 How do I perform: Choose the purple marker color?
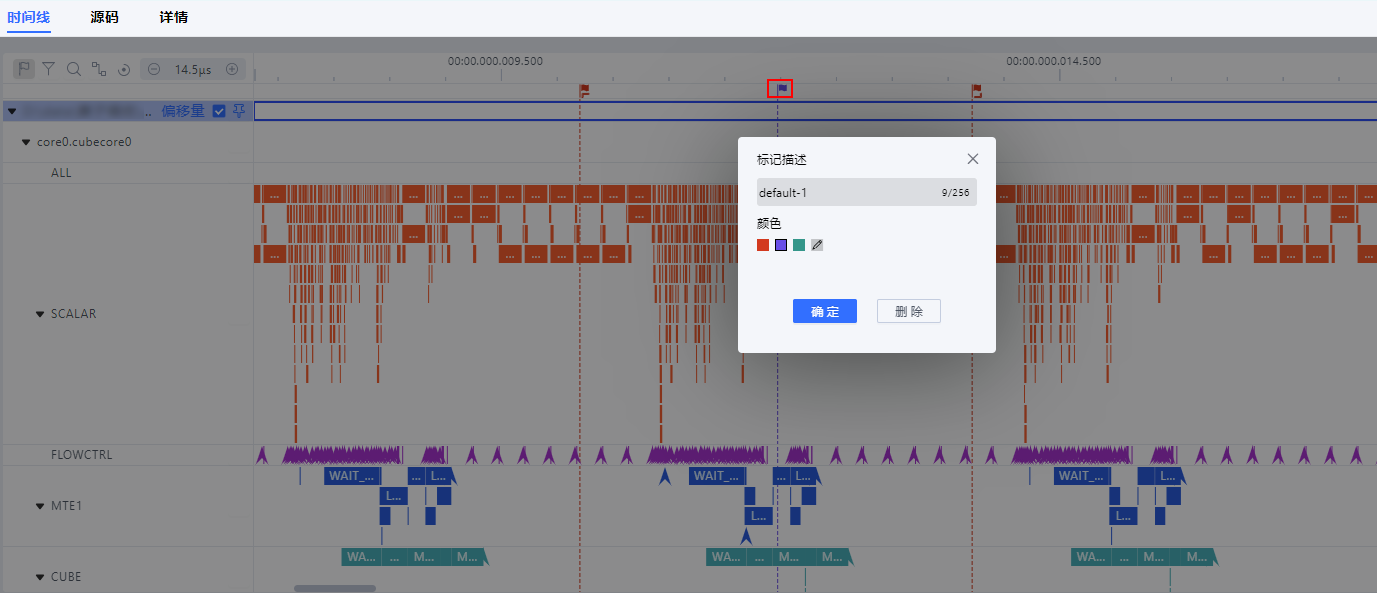point(781,245)
